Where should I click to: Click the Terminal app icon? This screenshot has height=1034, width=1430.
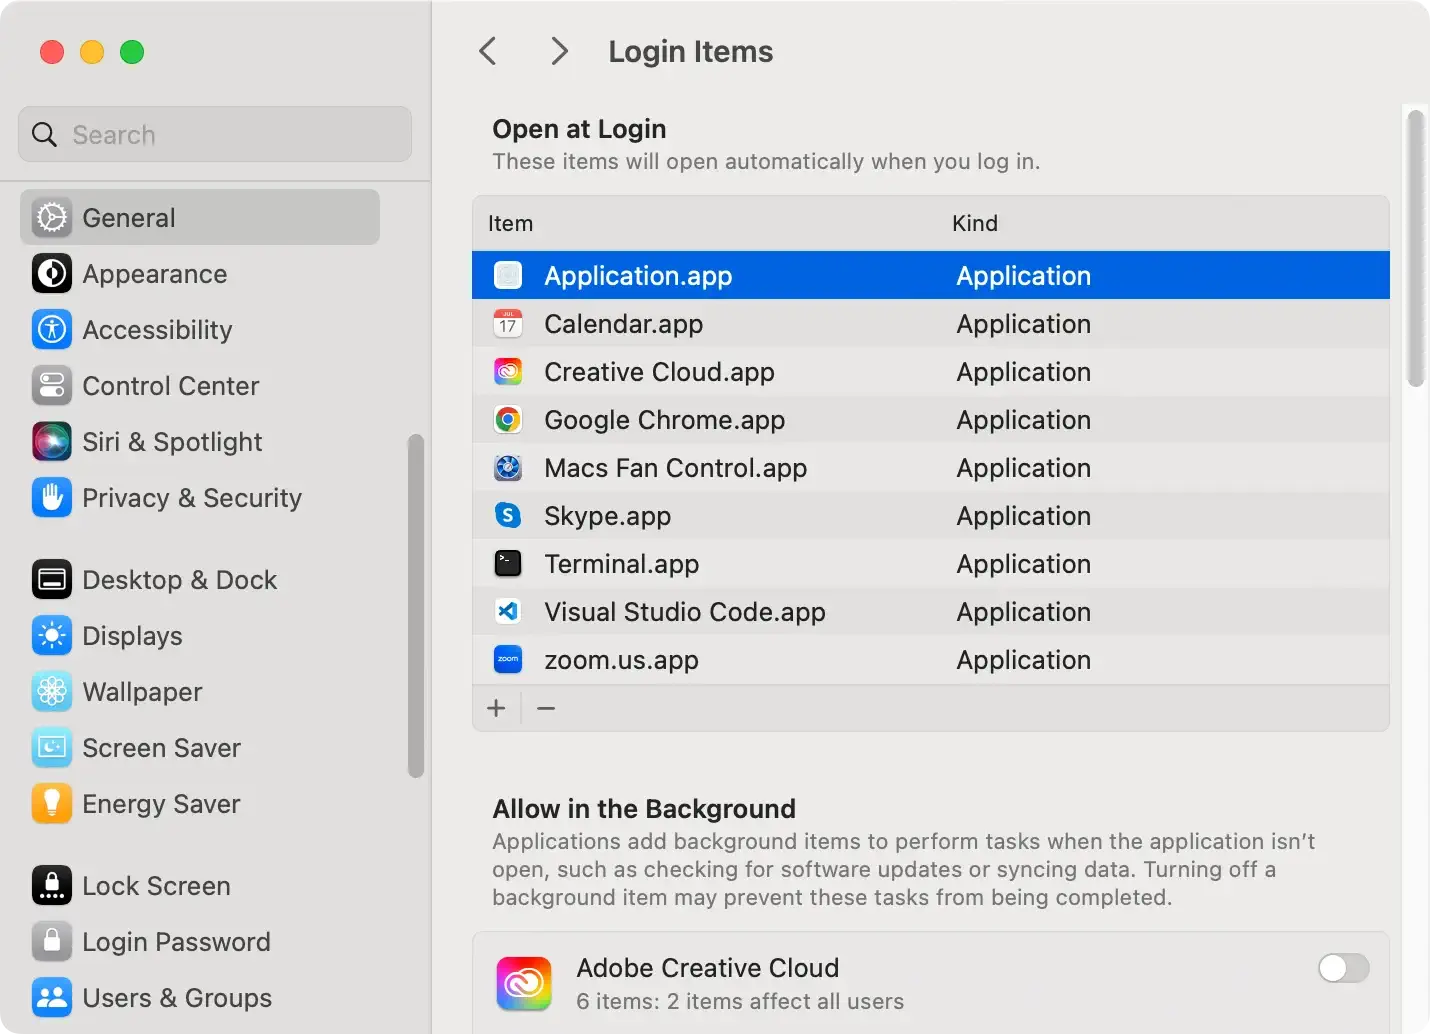coord(508,564)
